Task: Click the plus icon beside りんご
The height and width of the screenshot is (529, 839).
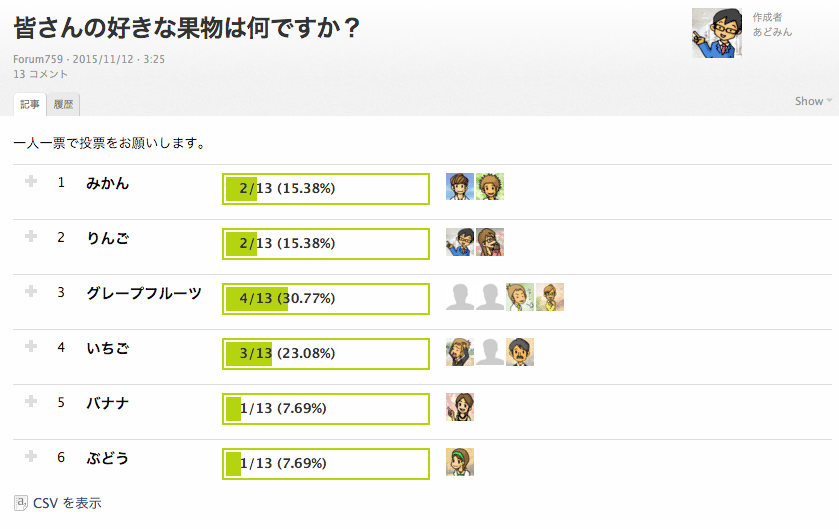Action: click(x=31, y=236)
